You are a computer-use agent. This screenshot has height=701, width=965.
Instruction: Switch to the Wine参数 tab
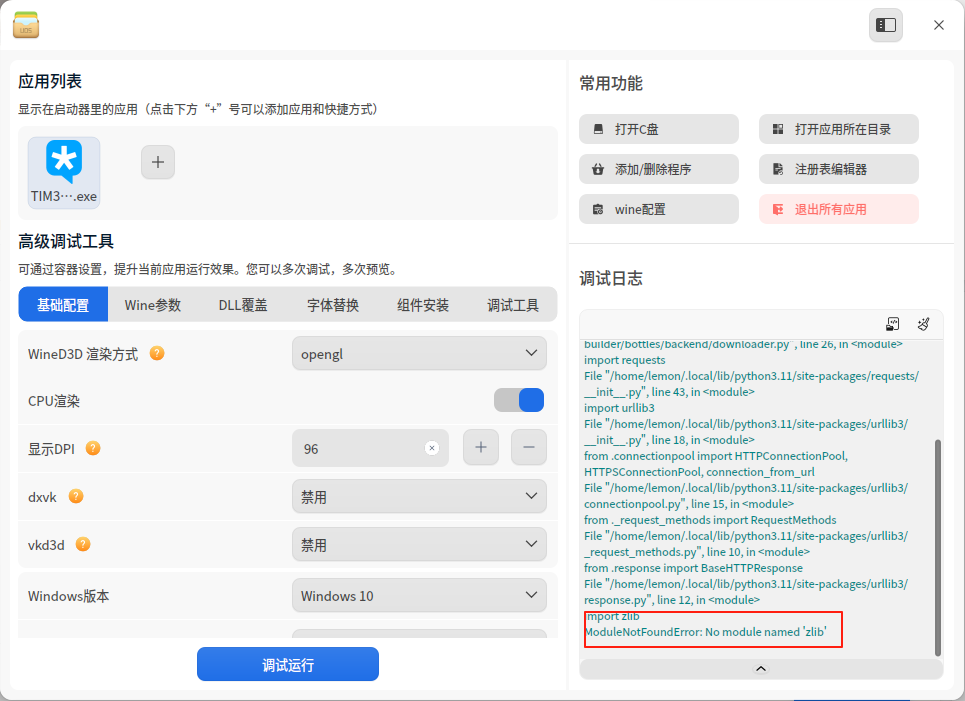[153, 304]
